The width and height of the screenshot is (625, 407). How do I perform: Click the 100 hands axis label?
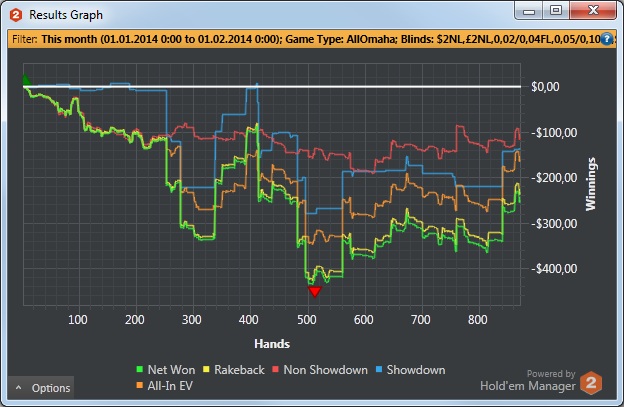click(x=77, y=320)
